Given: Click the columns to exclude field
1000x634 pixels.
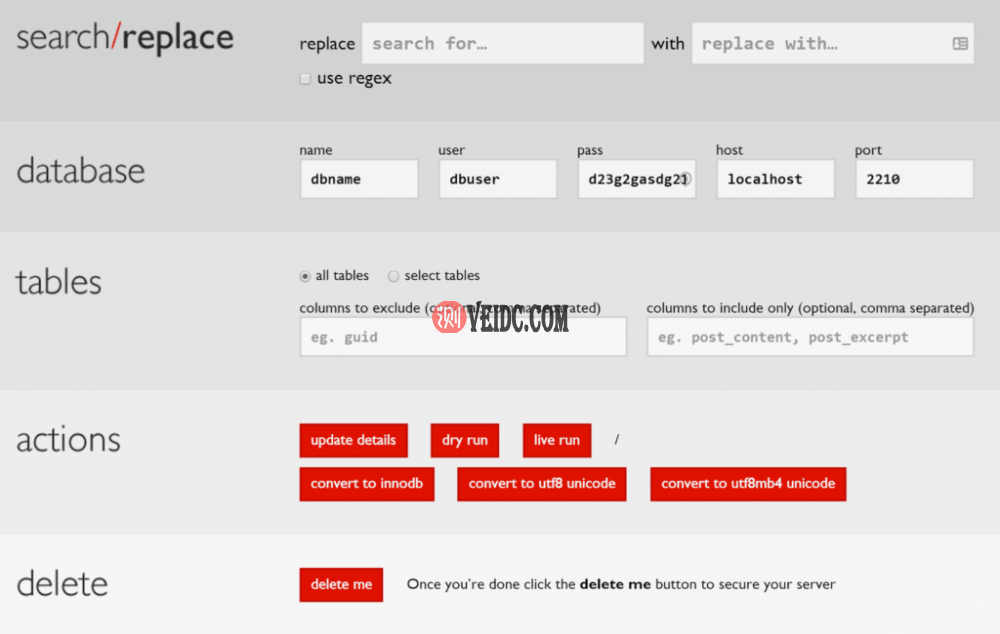Looking at the screenshot, I should tap(463, 337).
